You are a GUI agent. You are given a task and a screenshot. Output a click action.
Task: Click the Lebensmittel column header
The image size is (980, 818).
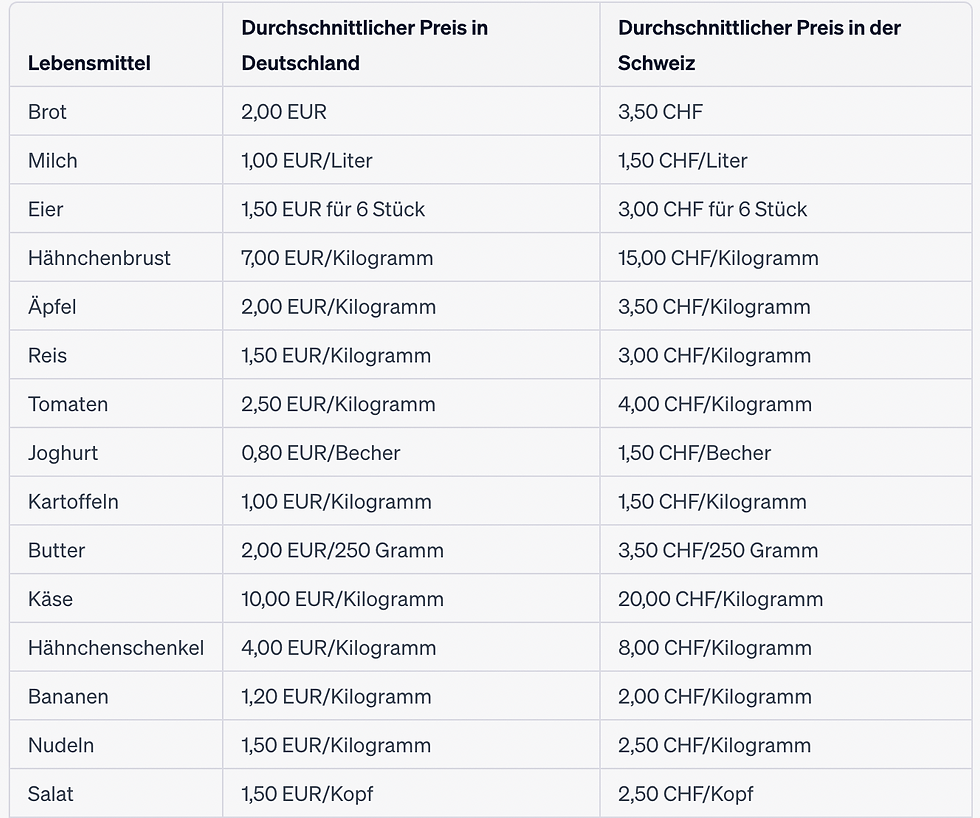click(89, 63)
